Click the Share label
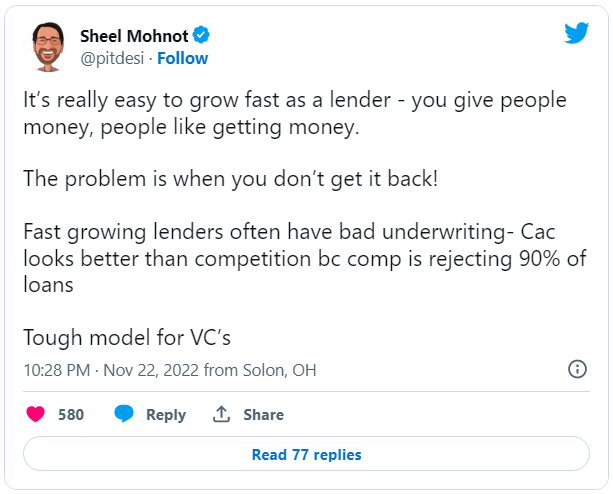Screen dimensions: 613x494 pos(263,415)
